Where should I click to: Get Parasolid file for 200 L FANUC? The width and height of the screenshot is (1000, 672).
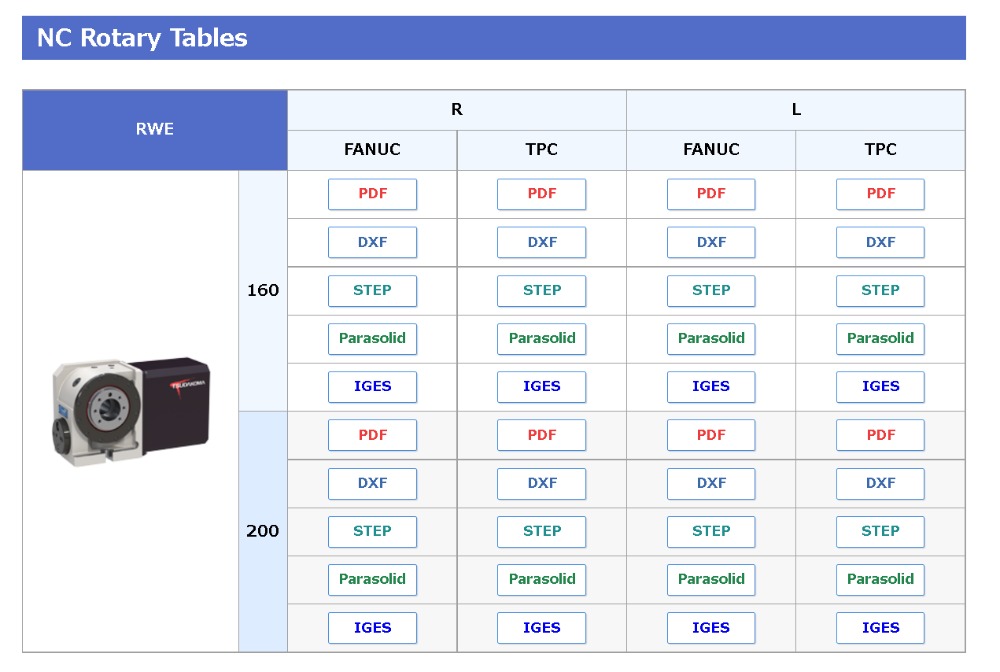tap(711, 580)
